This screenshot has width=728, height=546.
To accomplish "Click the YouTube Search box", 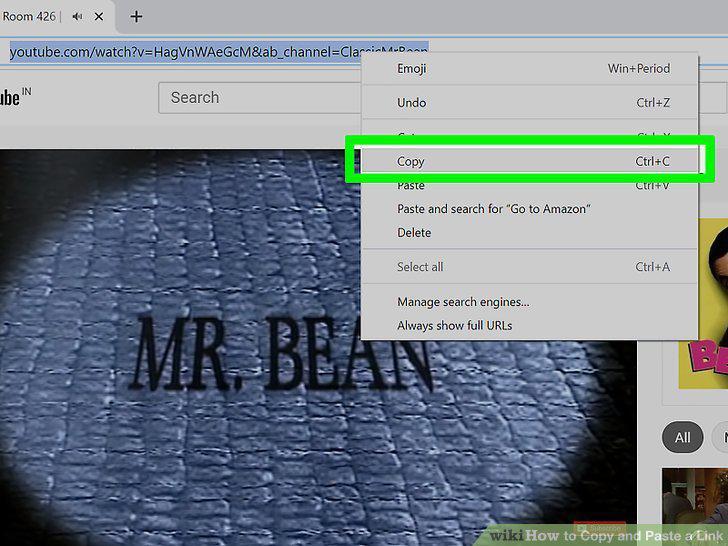I will [x=260, y=98].
